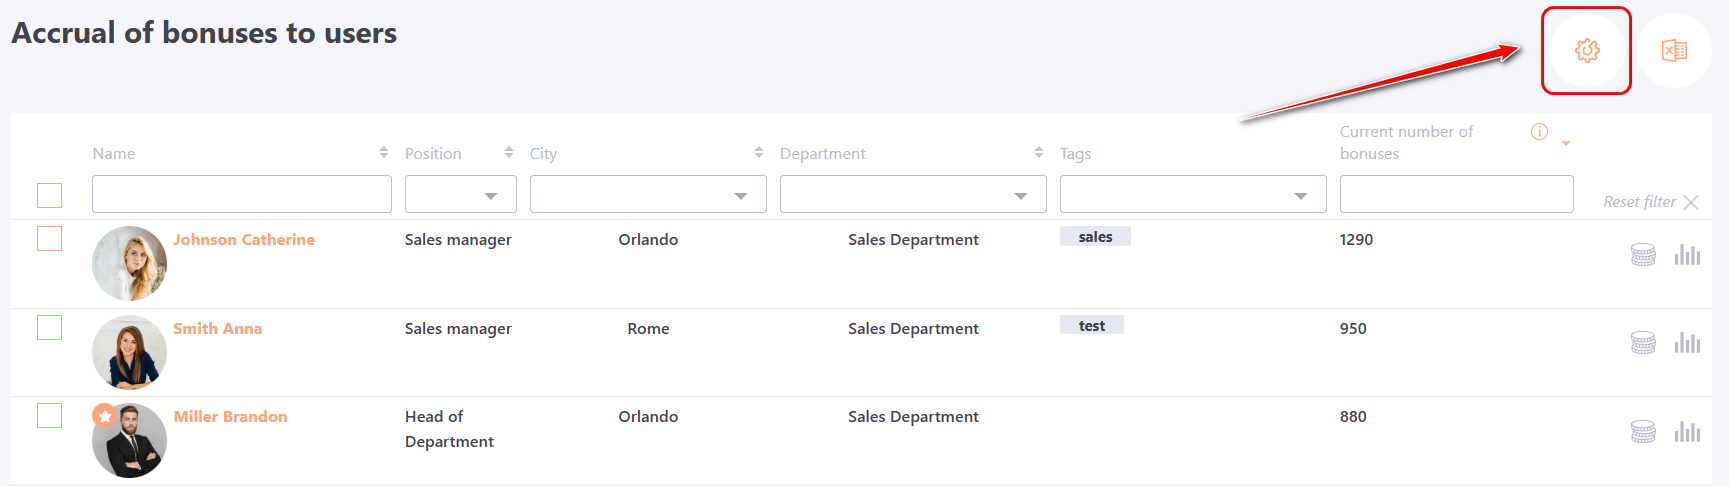Click the info icon beside Current number of bonuses
The height and width of the screenshot is (486, 1729).
coord(1539,132)
